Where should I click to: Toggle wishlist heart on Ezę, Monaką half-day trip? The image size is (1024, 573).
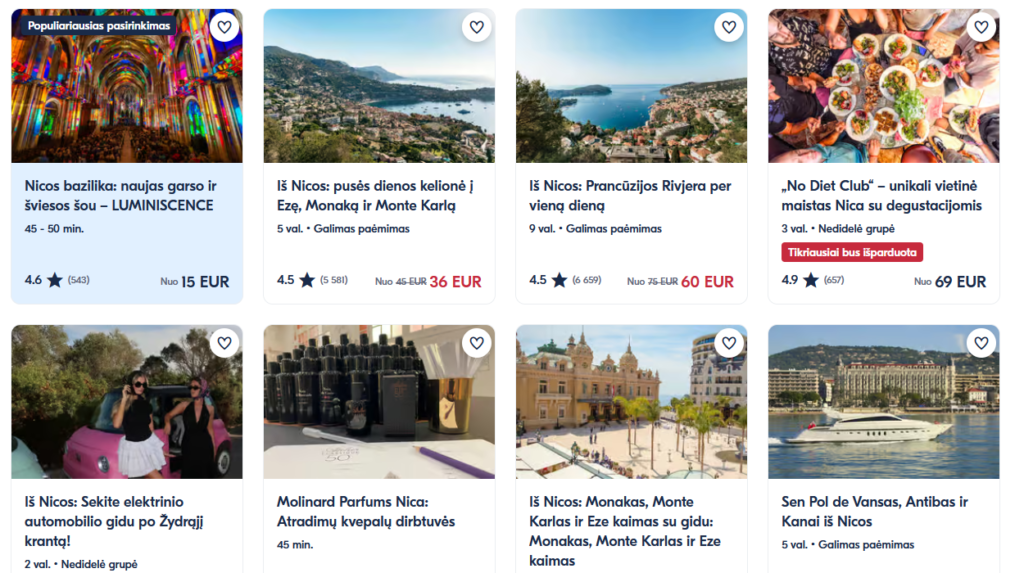pyautogui.click(x=476, y=27)
